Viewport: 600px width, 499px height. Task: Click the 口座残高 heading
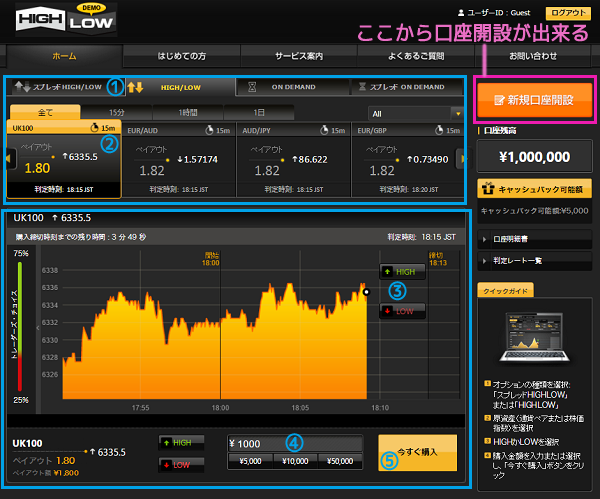(500, 130)
